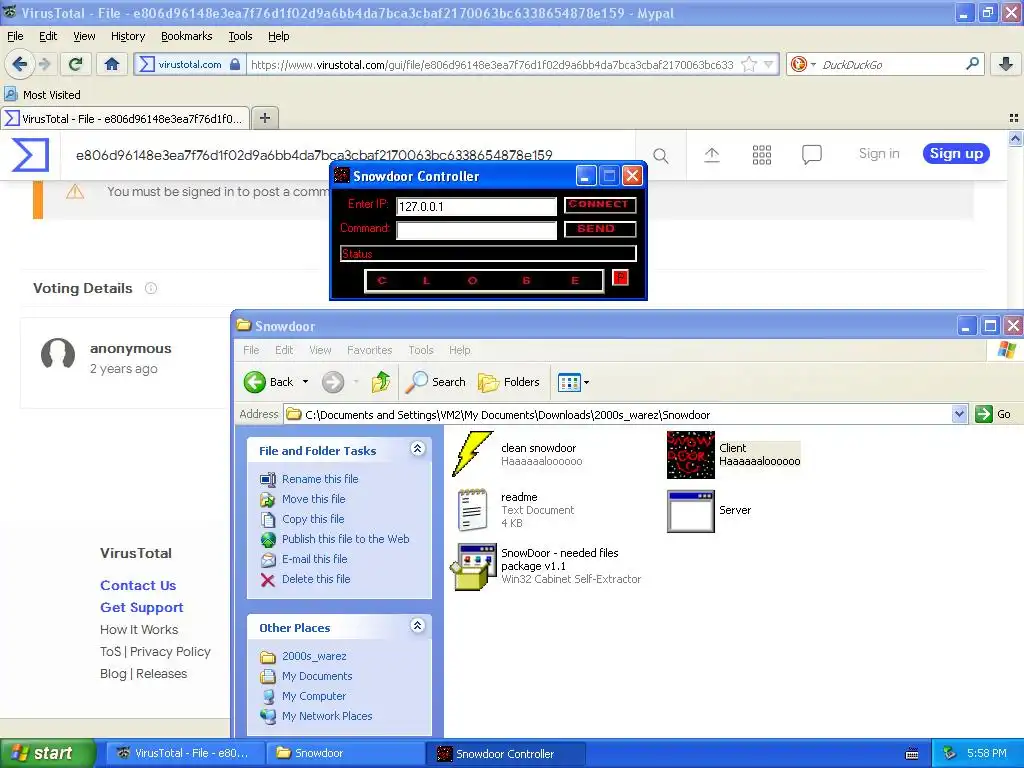Open the browser Tools menu
The image size is (1024, 768).
pos(240,37)
